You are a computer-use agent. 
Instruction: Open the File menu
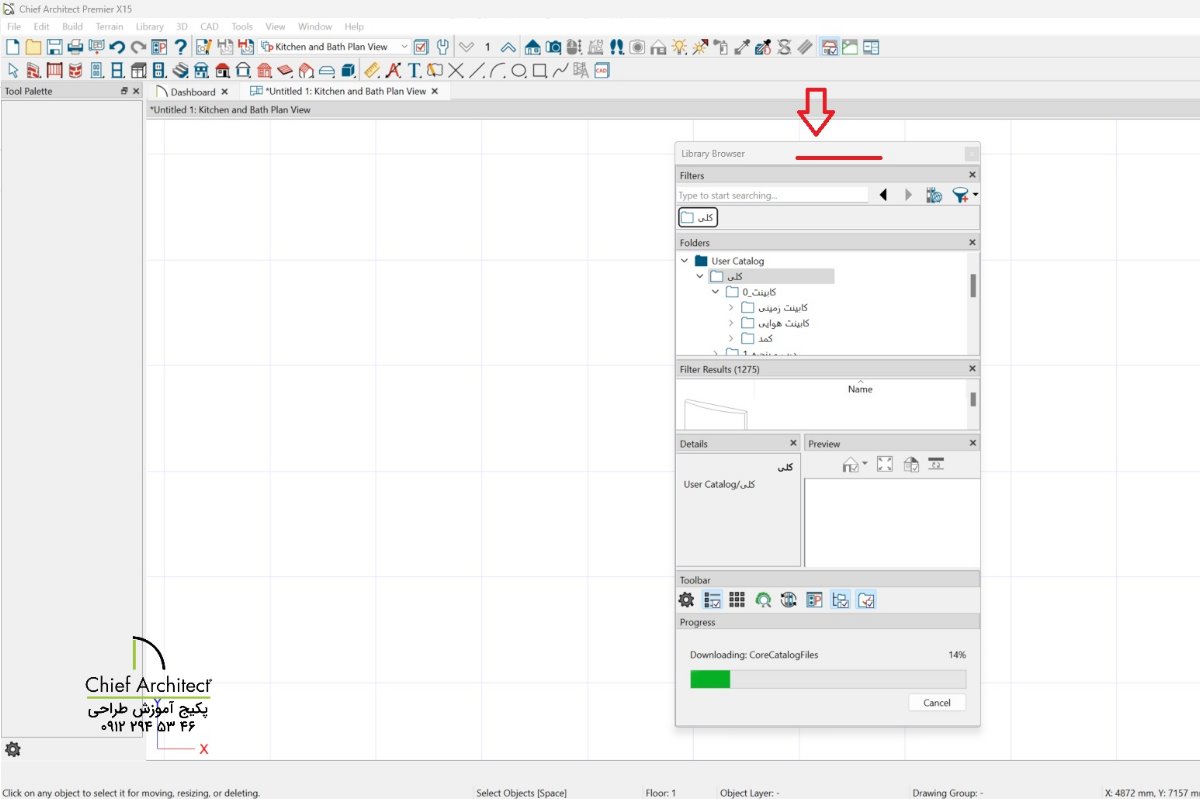14,26
